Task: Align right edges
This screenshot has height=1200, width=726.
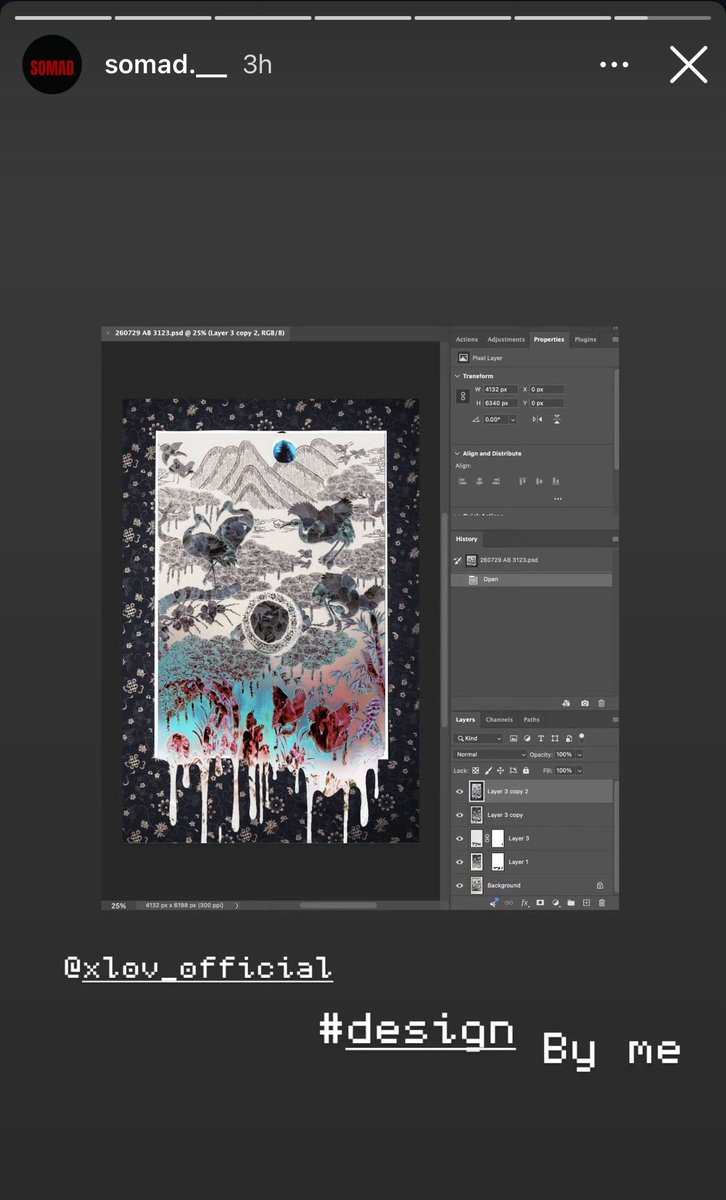Action: [496, 481]
